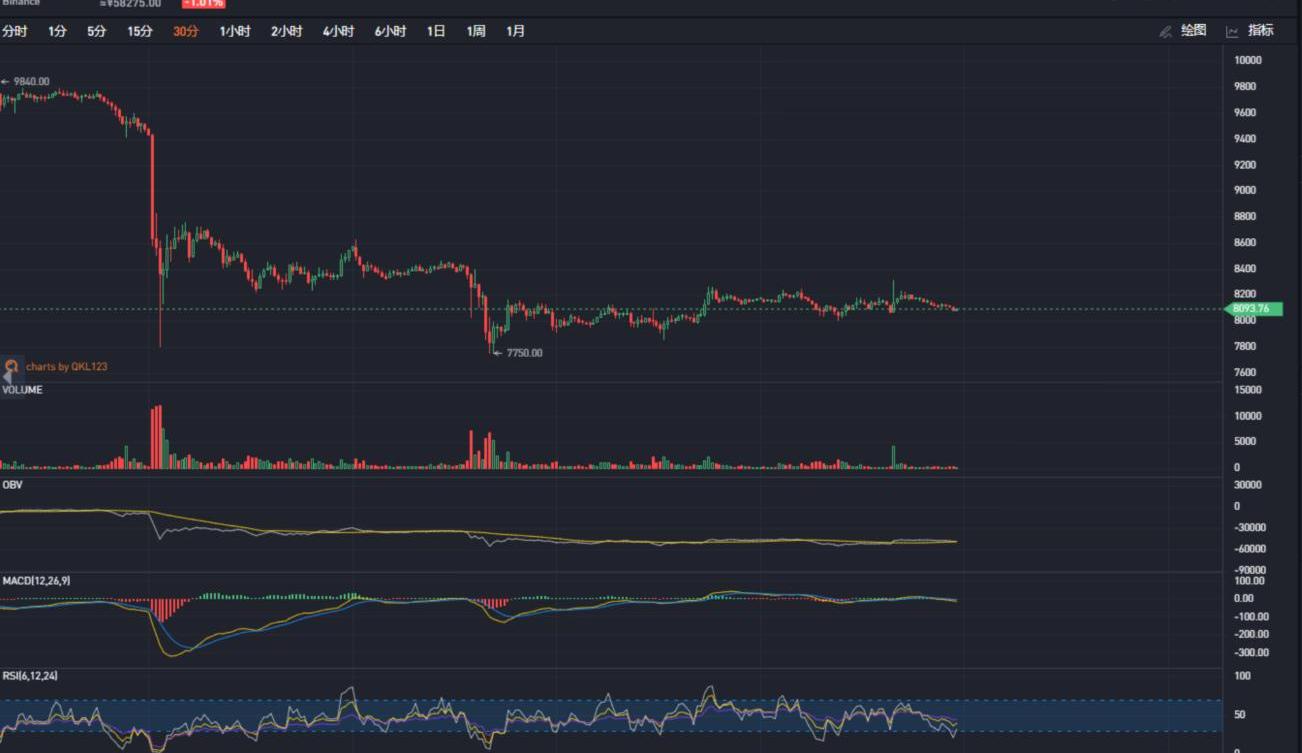Switch to the 1周 weekly chart
This screenshot has height=753, width=1302.
[x=476, y=31]
